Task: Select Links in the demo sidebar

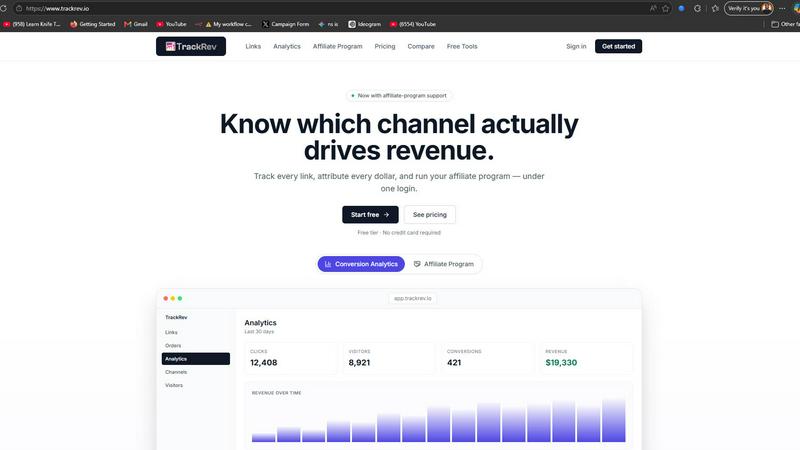Action: [x=171, y=333]
